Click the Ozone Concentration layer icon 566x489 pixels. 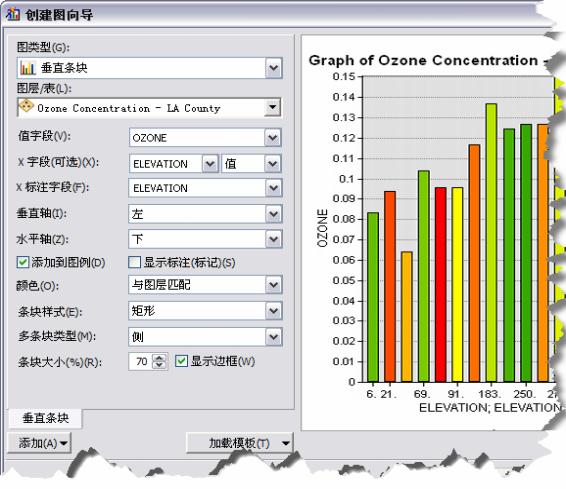point(26,107)
